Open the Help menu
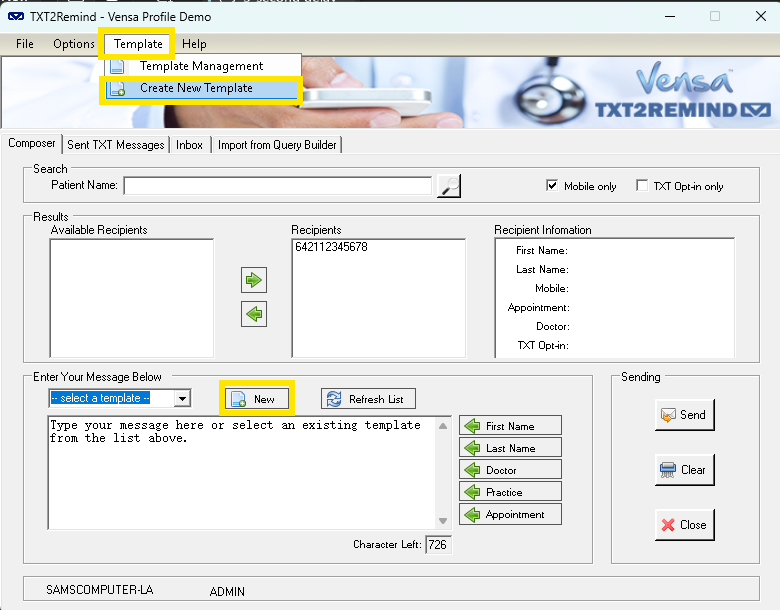The height and width of the screenshot is (610, 780). point(194,44)
